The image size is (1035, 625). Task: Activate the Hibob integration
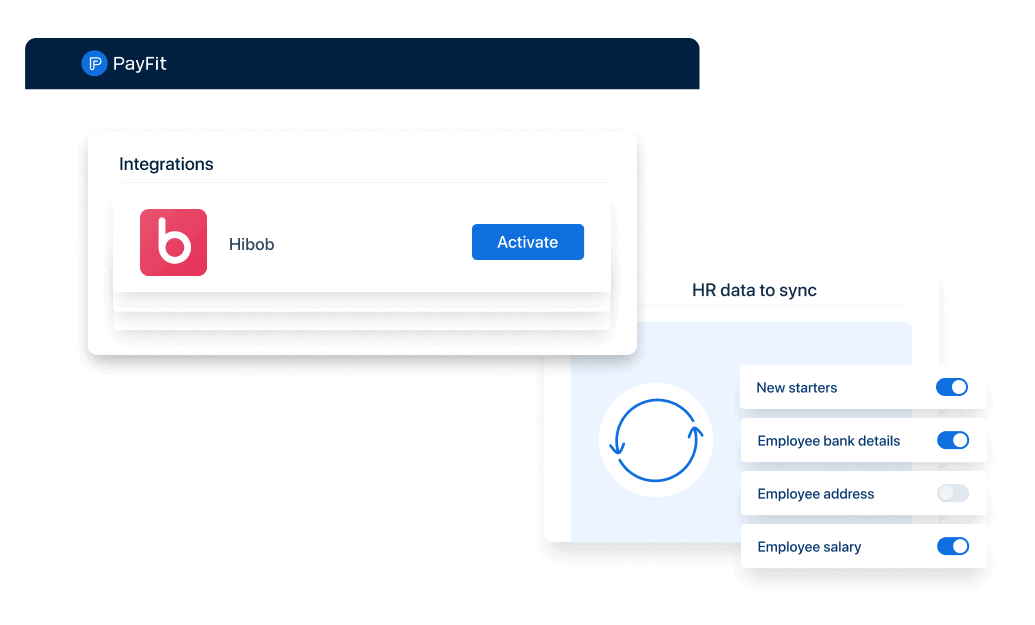tap(527, 242)
